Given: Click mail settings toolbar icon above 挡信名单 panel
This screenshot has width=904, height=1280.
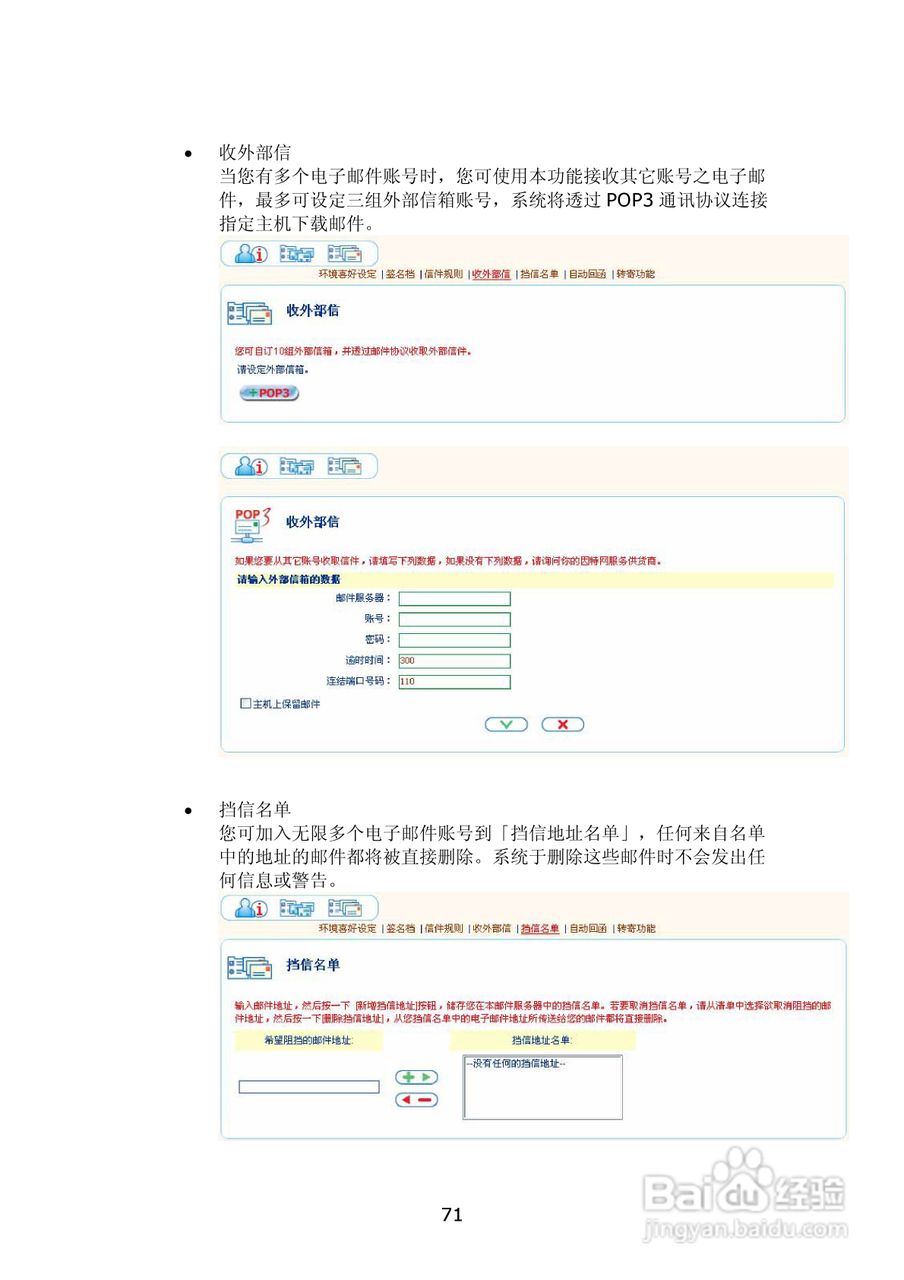Looking at the screenshot, I should pyautogui.click(x=344, y=908).
